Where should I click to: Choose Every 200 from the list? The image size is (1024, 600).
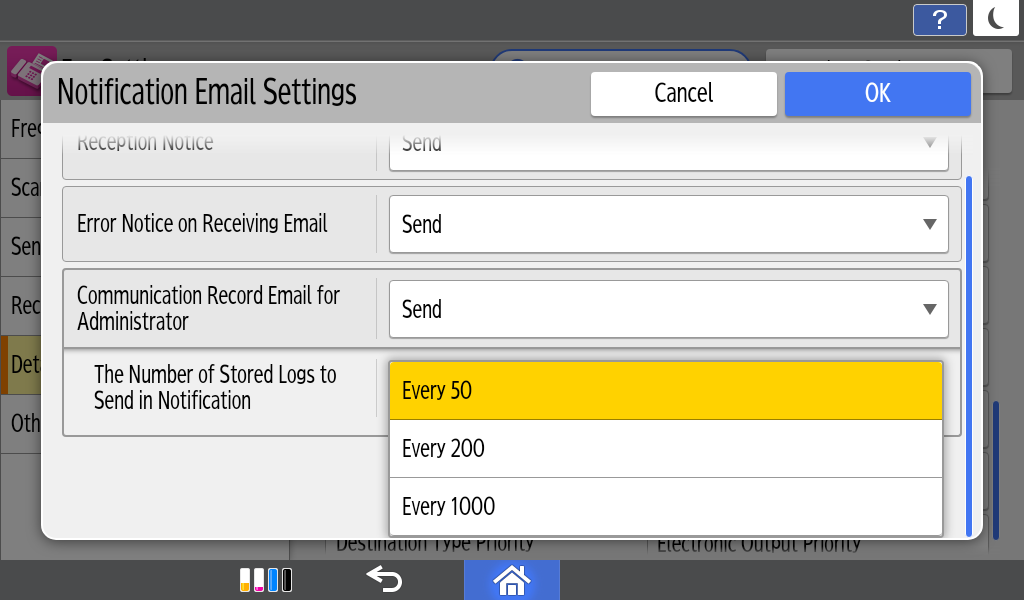(665, 448)
